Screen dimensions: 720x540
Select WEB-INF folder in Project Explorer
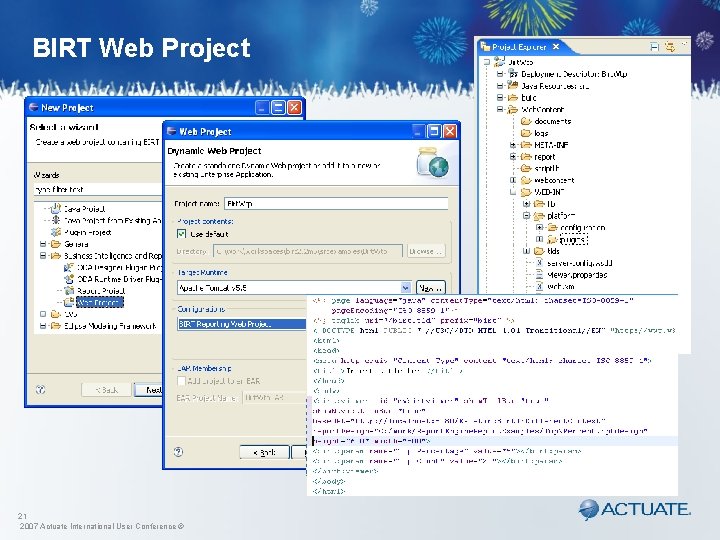(x=549, y=192)
